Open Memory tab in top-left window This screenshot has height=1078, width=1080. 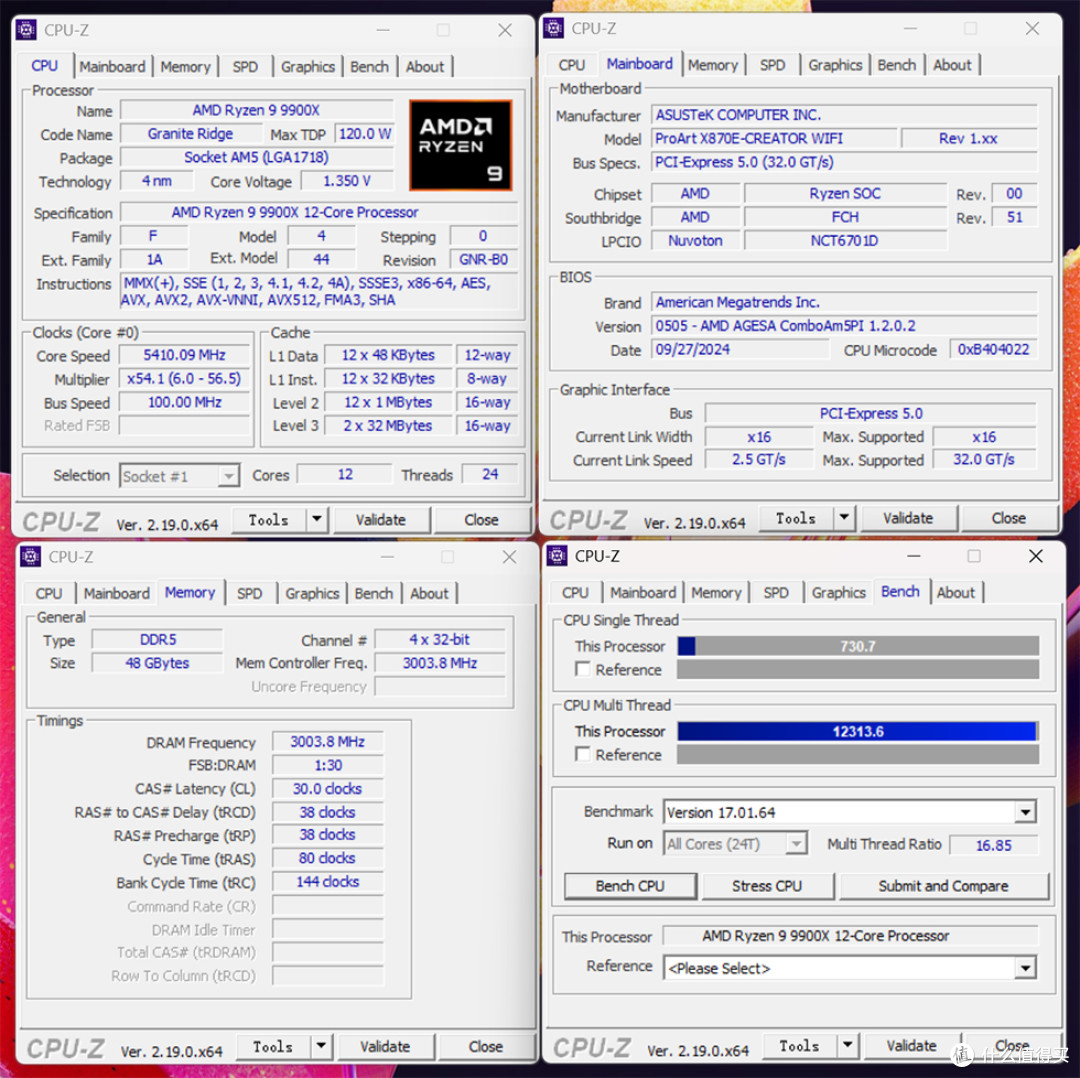(x=185, y=67)
